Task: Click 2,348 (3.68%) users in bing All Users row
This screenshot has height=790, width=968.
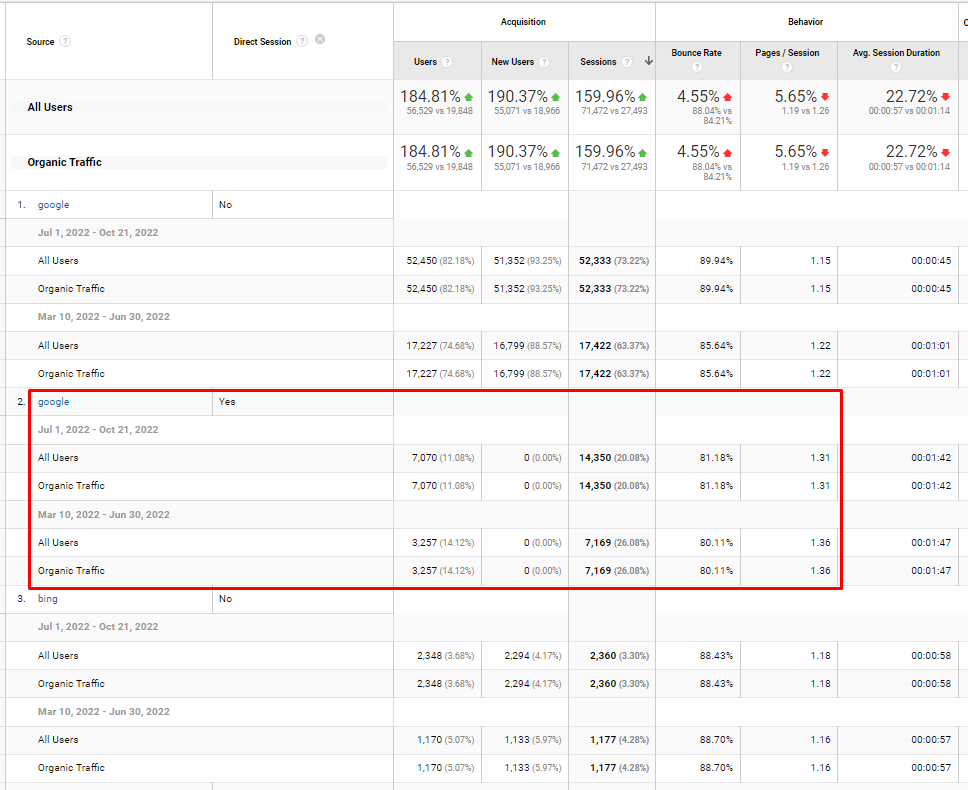Action: pos(445,655)
